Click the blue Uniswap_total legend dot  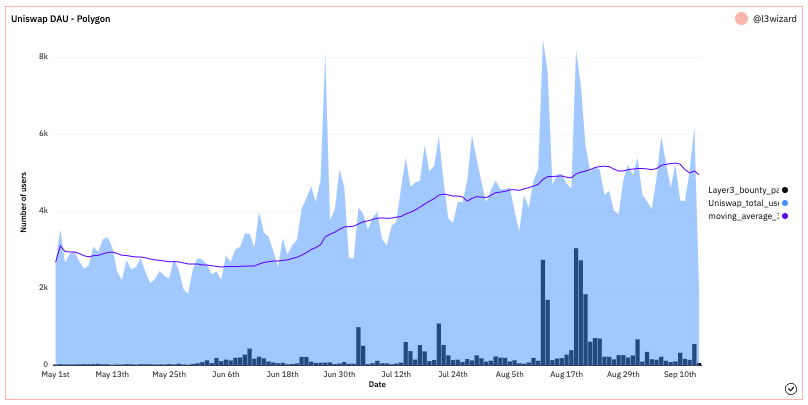tap(785, 203)
